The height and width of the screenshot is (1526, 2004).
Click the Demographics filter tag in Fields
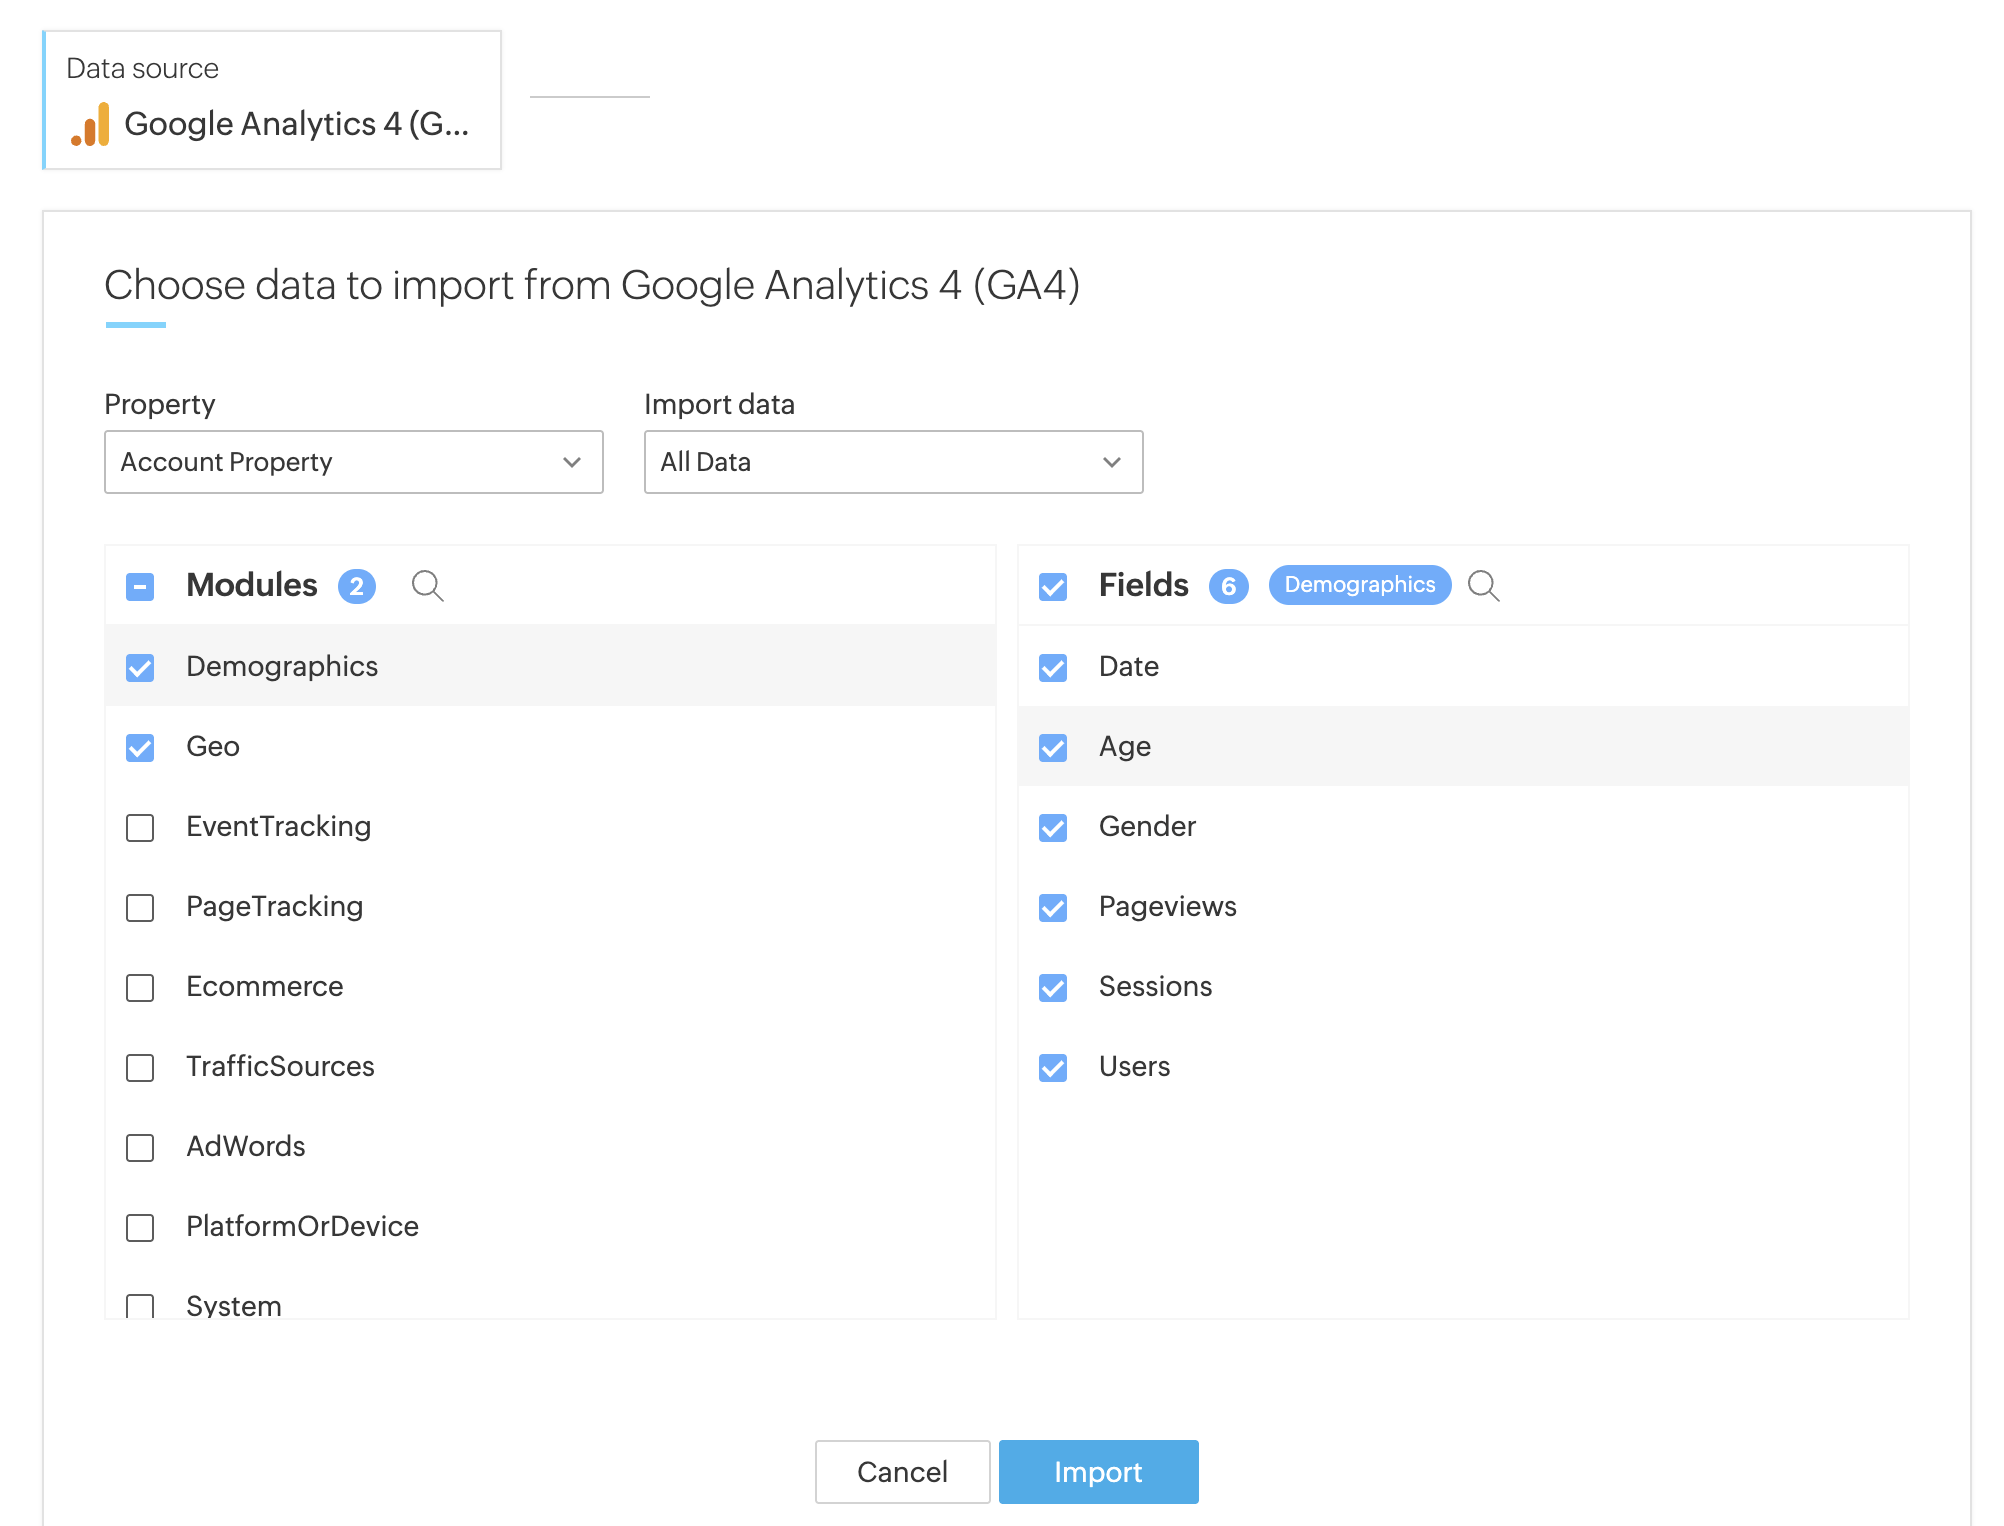click(x=1359, y=585)
